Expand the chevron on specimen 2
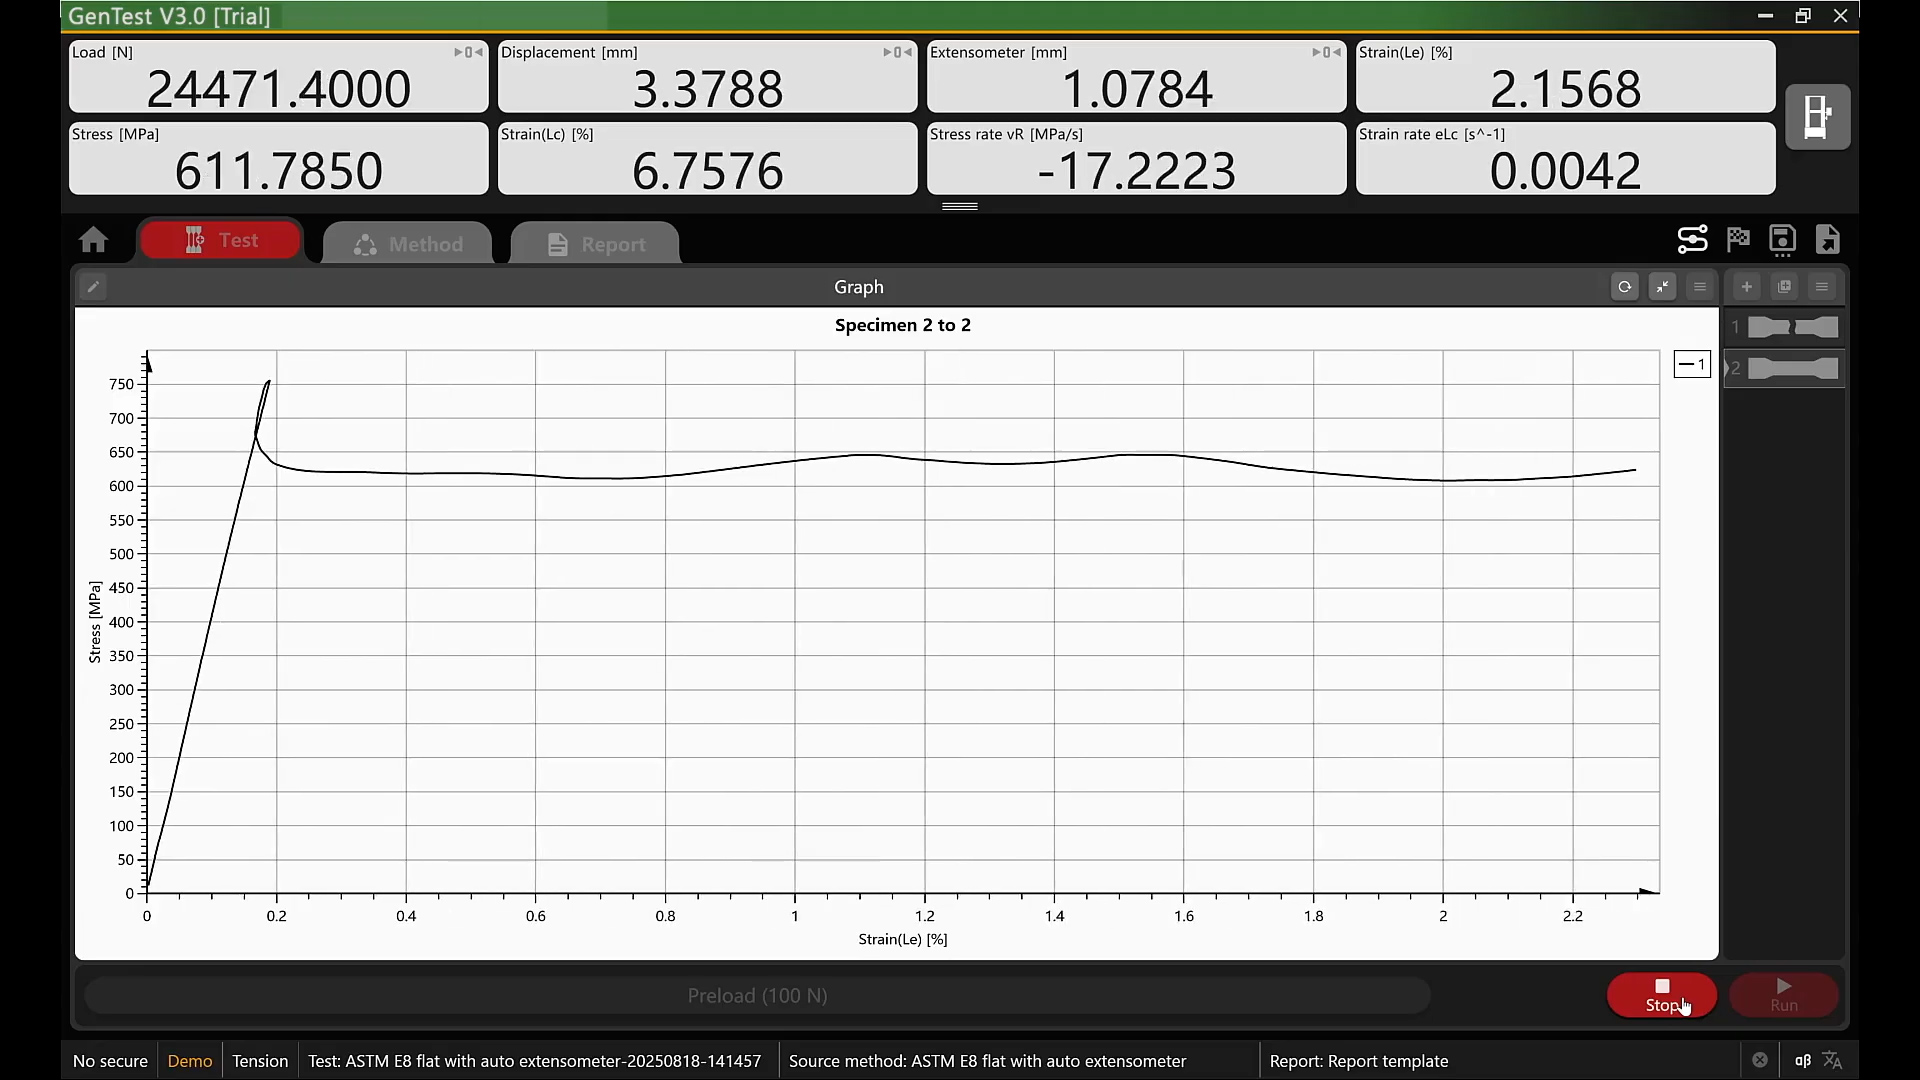 pyautogui.click(x=1727, y=368)
